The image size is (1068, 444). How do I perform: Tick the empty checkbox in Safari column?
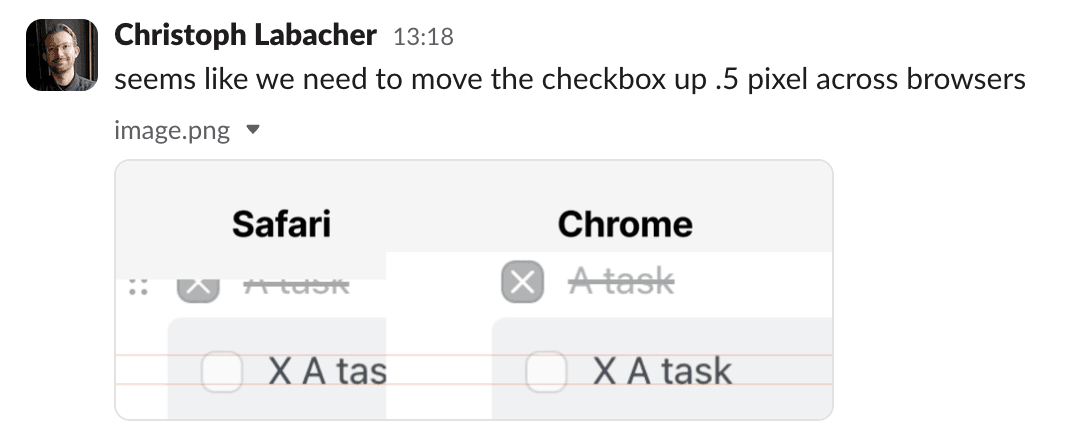tap(222, 372)
